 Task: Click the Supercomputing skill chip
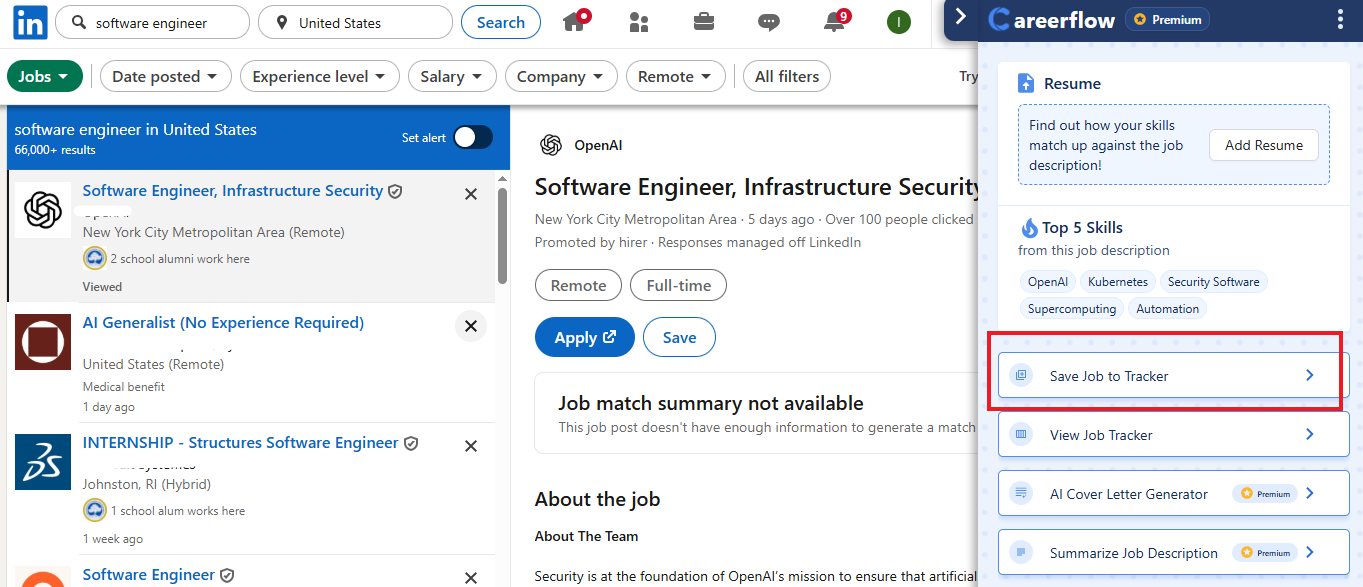[1072, 309]
